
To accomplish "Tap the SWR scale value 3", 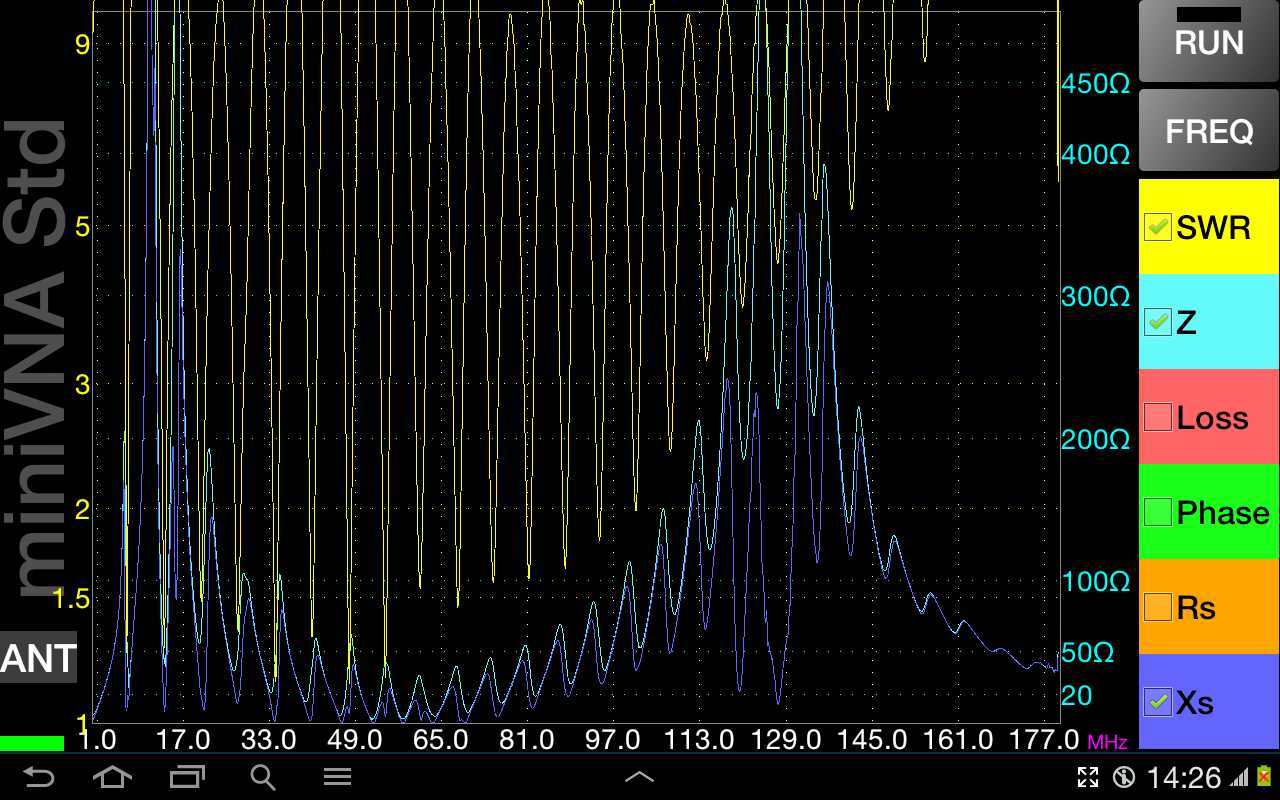I will 82,383.
